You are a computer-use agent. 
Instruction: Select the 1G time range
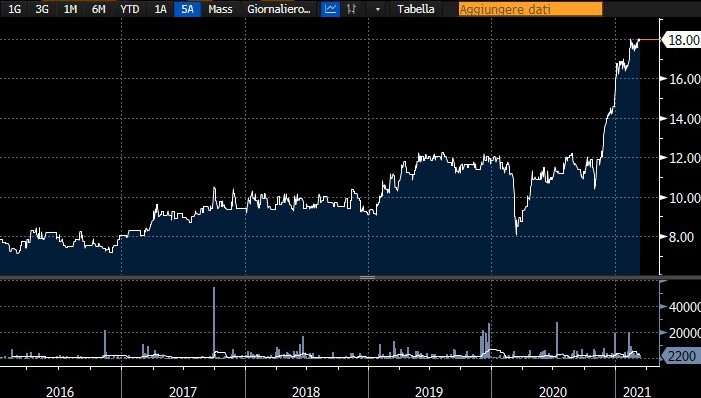pyautogui.click(x=14, y=9)
